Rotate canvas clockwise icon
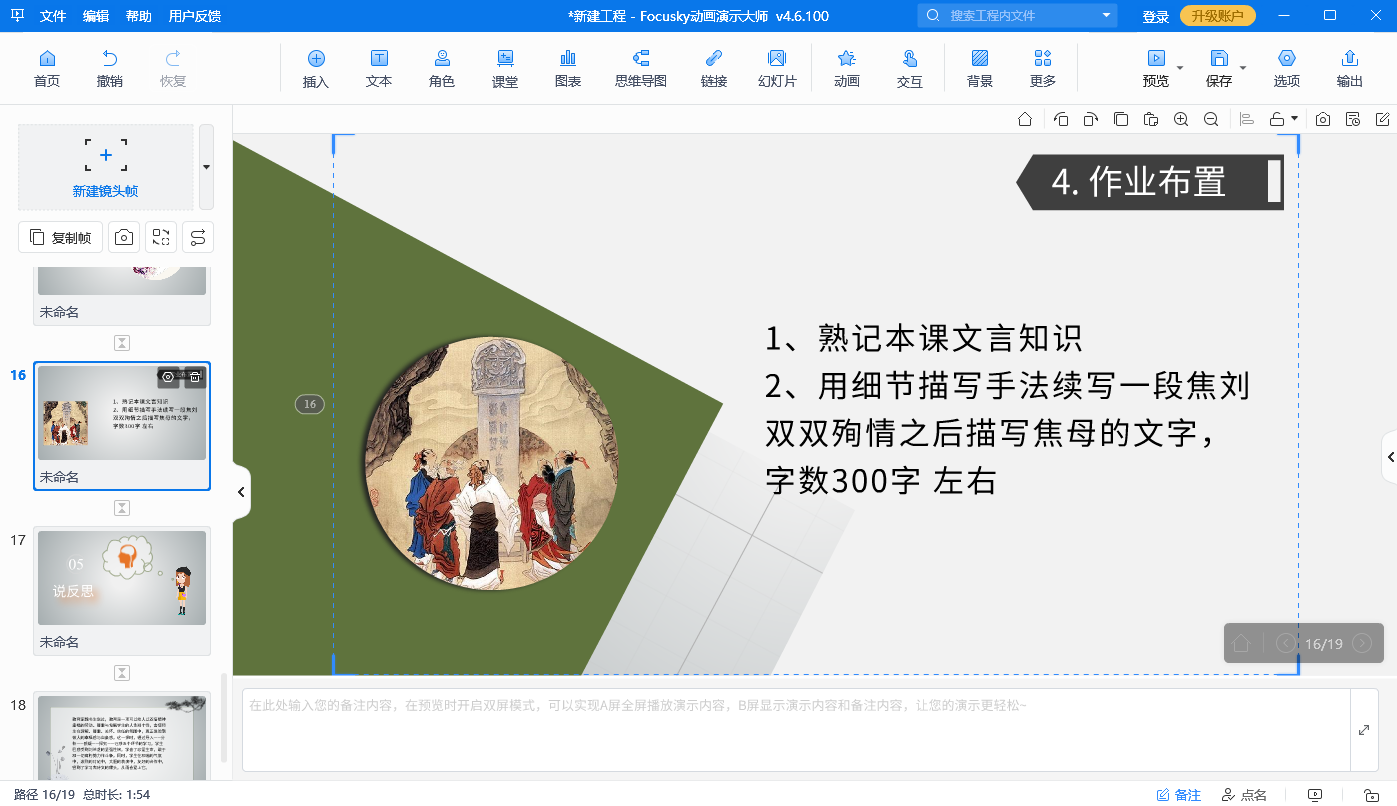 pos(1091,119)
